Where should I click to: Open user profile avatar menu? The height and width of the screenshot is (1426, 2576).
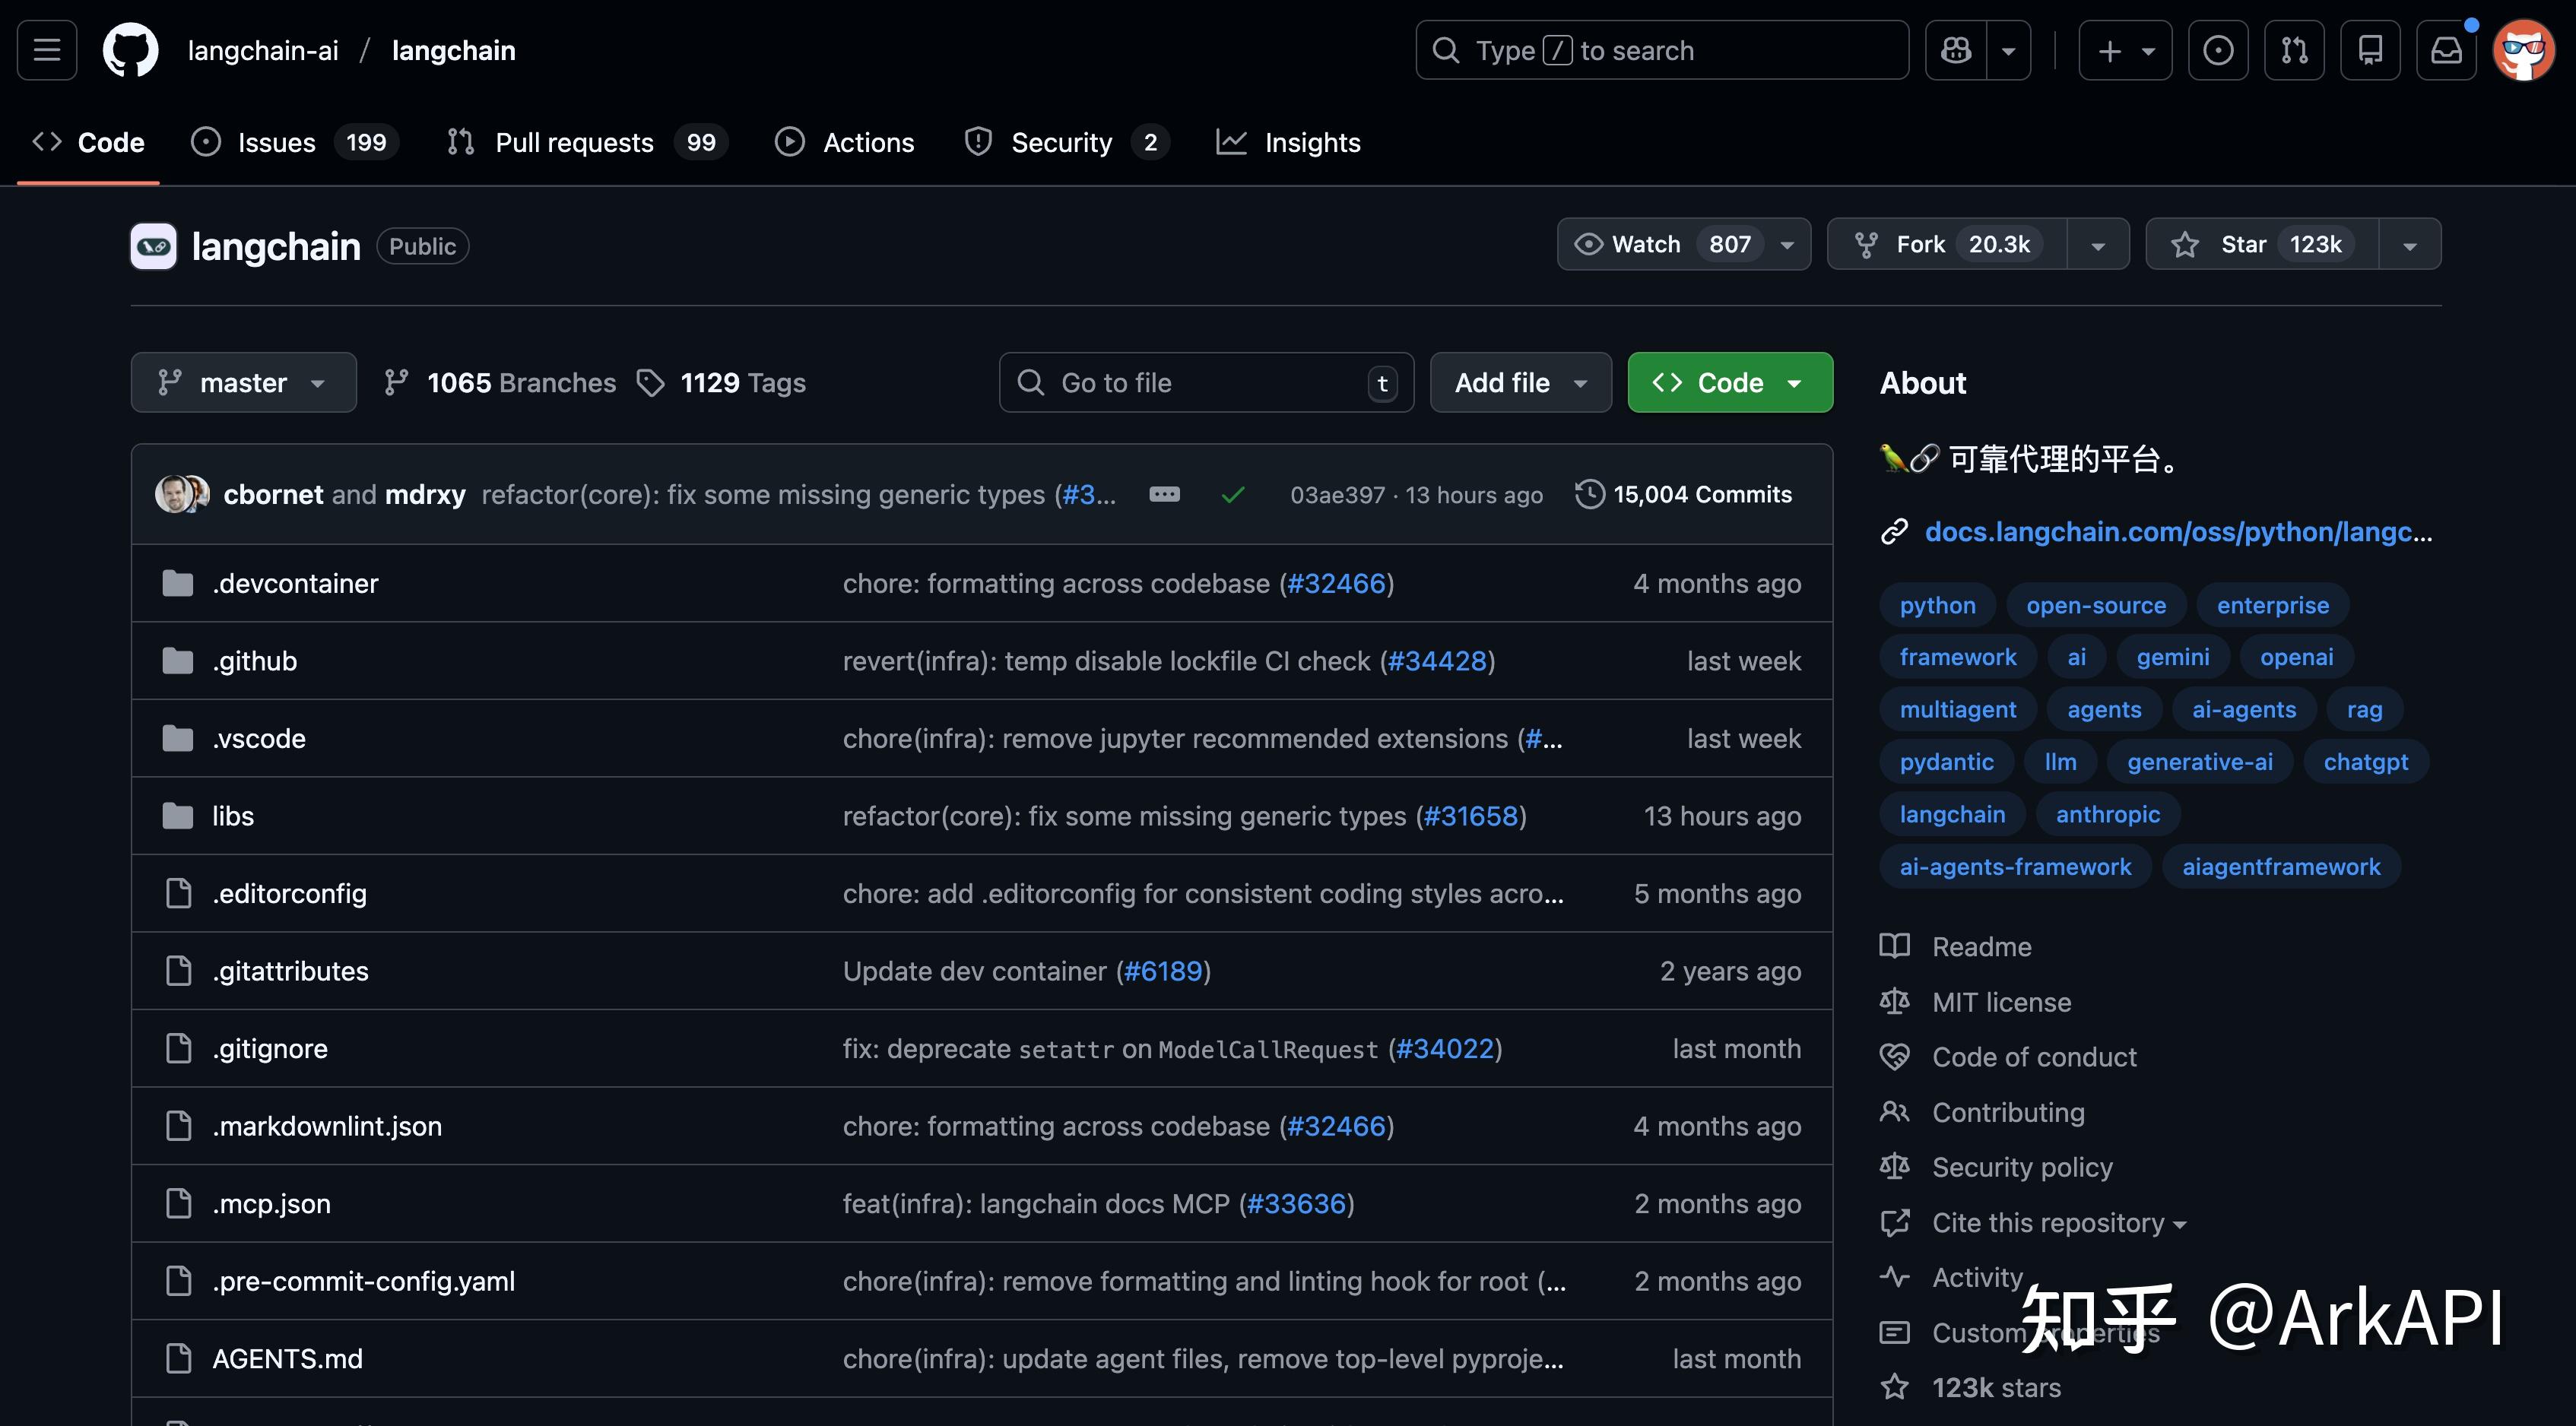pos(2523,50)
